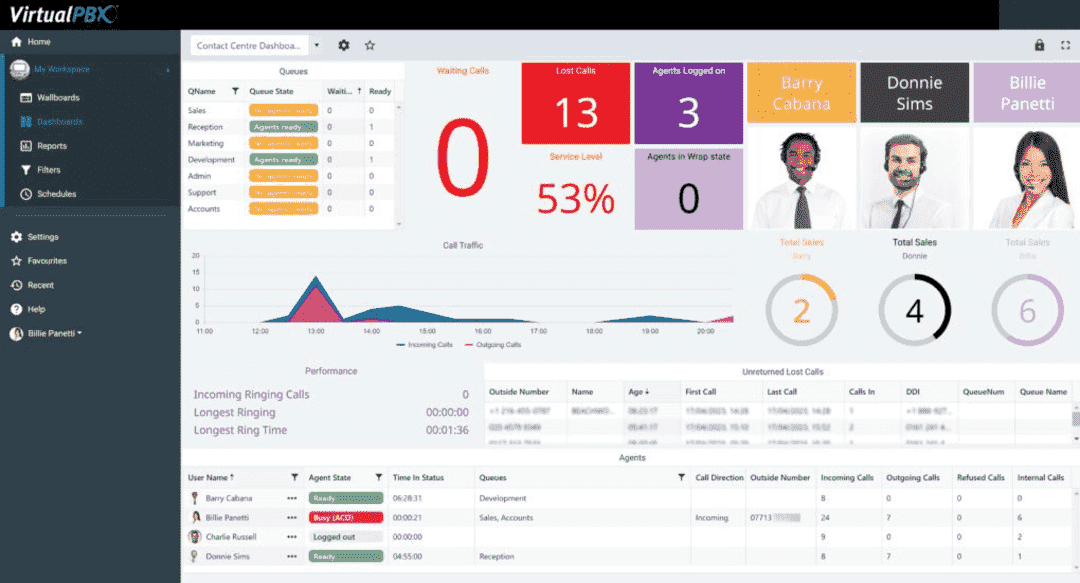Click Donnie's Total Sales progress ring
The height and width of the screenshot is (583, 1080).
tap(914, 310)
